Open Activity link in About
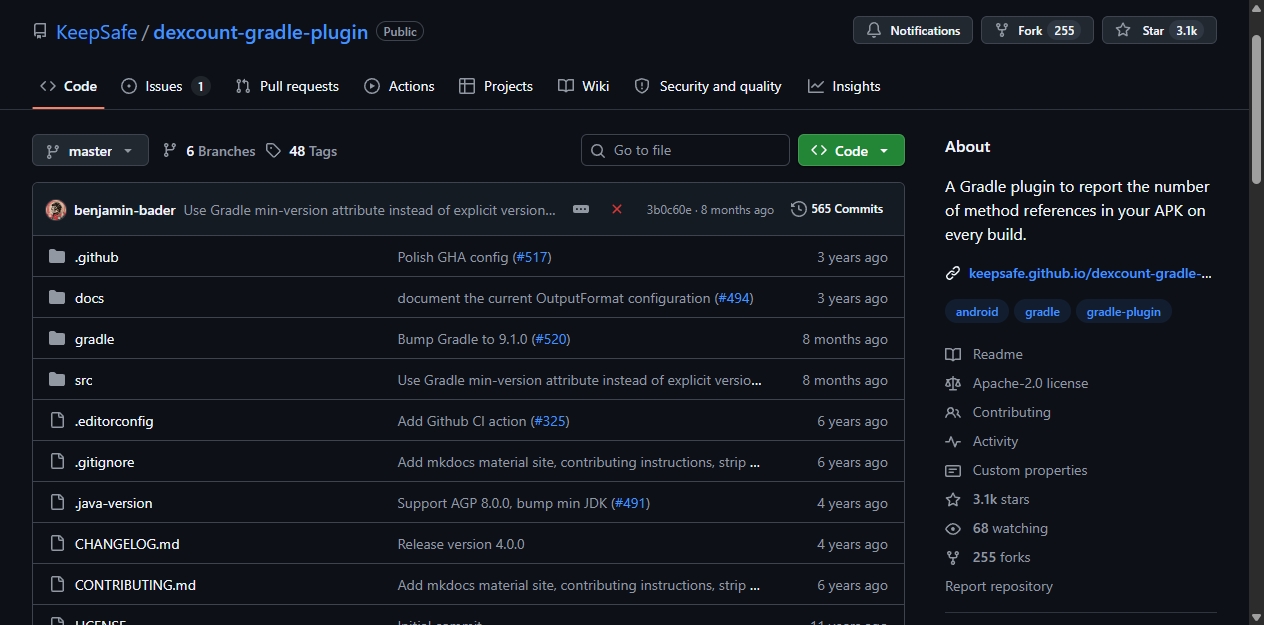This screenshot has height=625, width=1264. click(982, 441)
